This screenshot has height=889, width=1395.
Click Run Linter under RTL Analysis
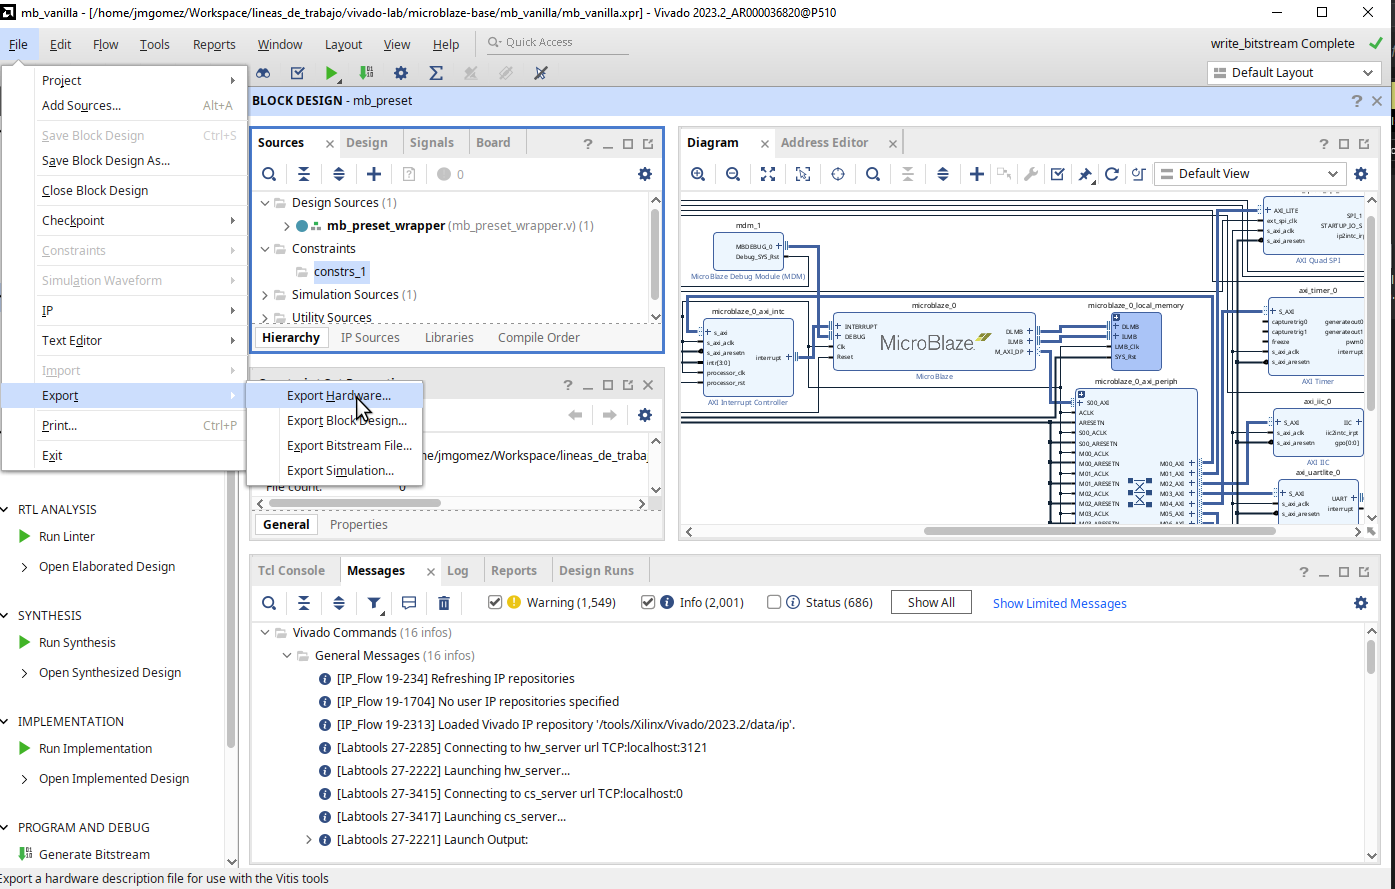[67, 537]
